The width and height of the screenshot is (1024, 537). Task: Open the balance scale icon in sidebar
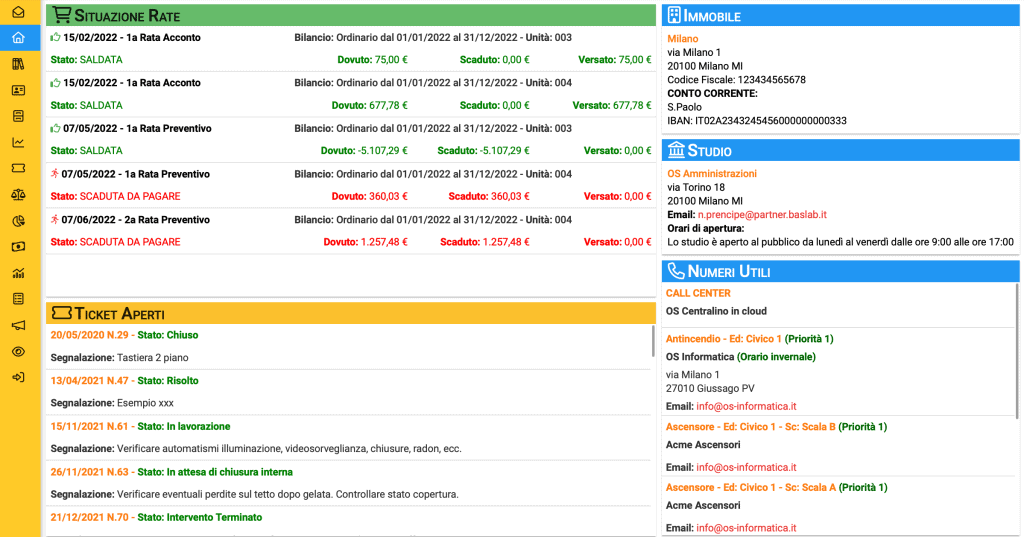pos(18,195)
